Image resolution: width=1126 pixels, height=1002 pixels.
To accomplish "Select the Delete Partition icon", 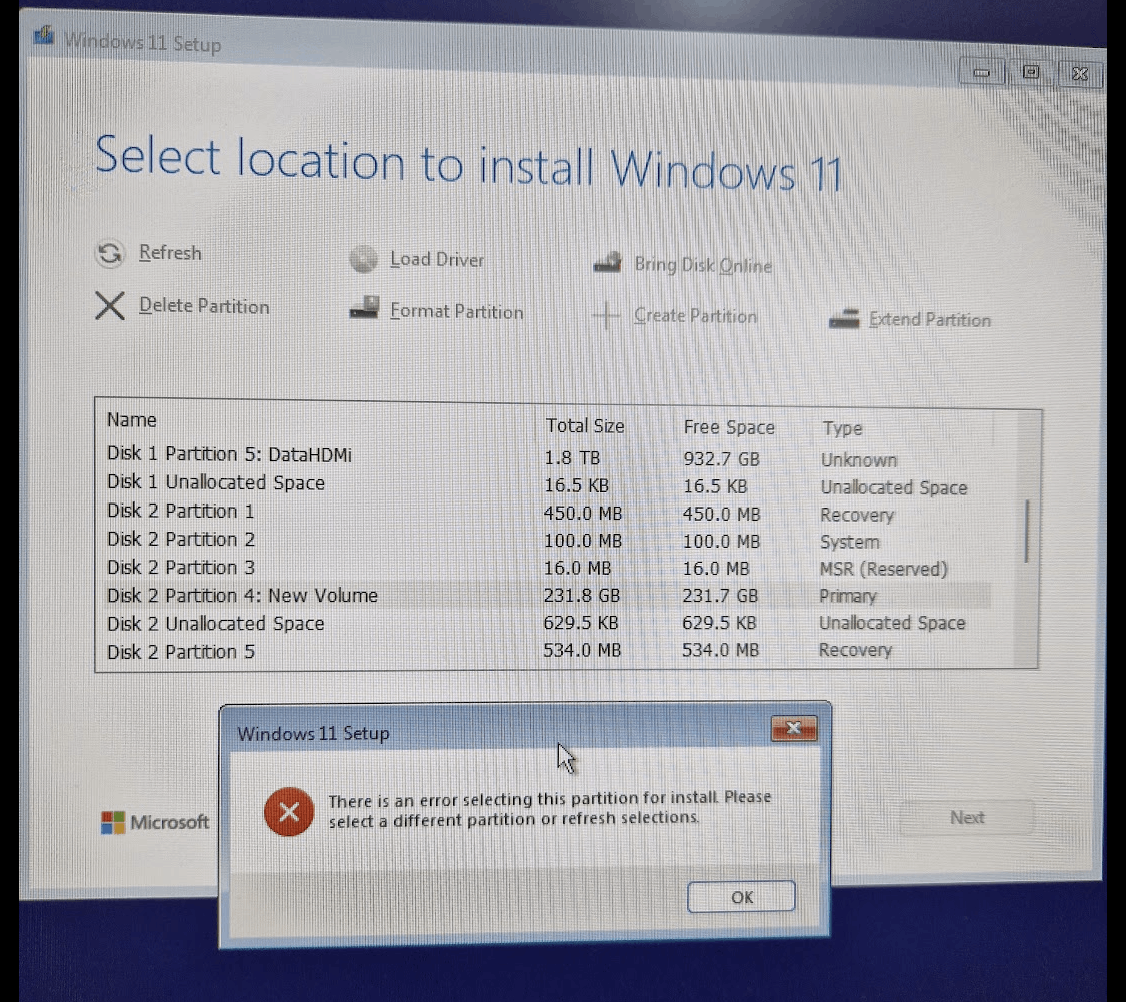I will pos(110,306).
